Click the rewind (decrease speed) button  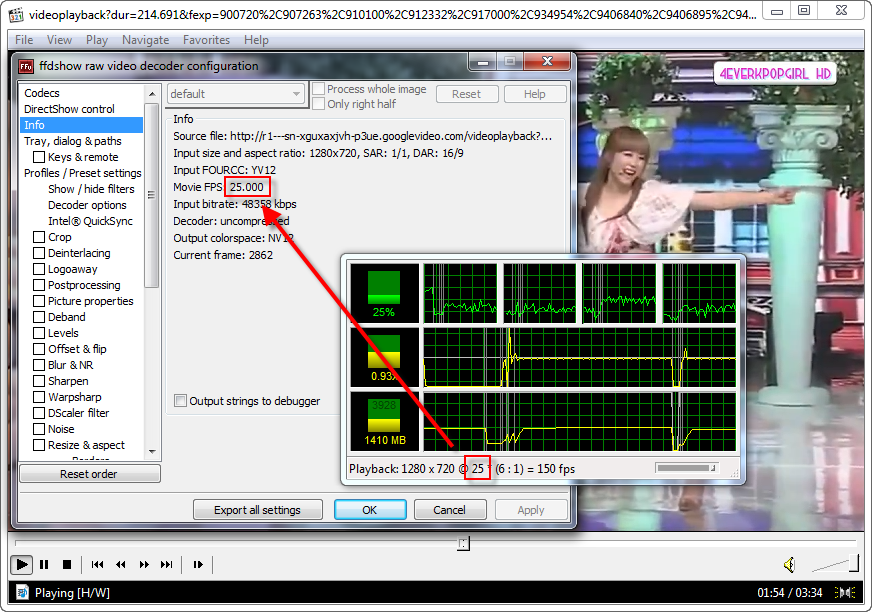click(121, 565)
